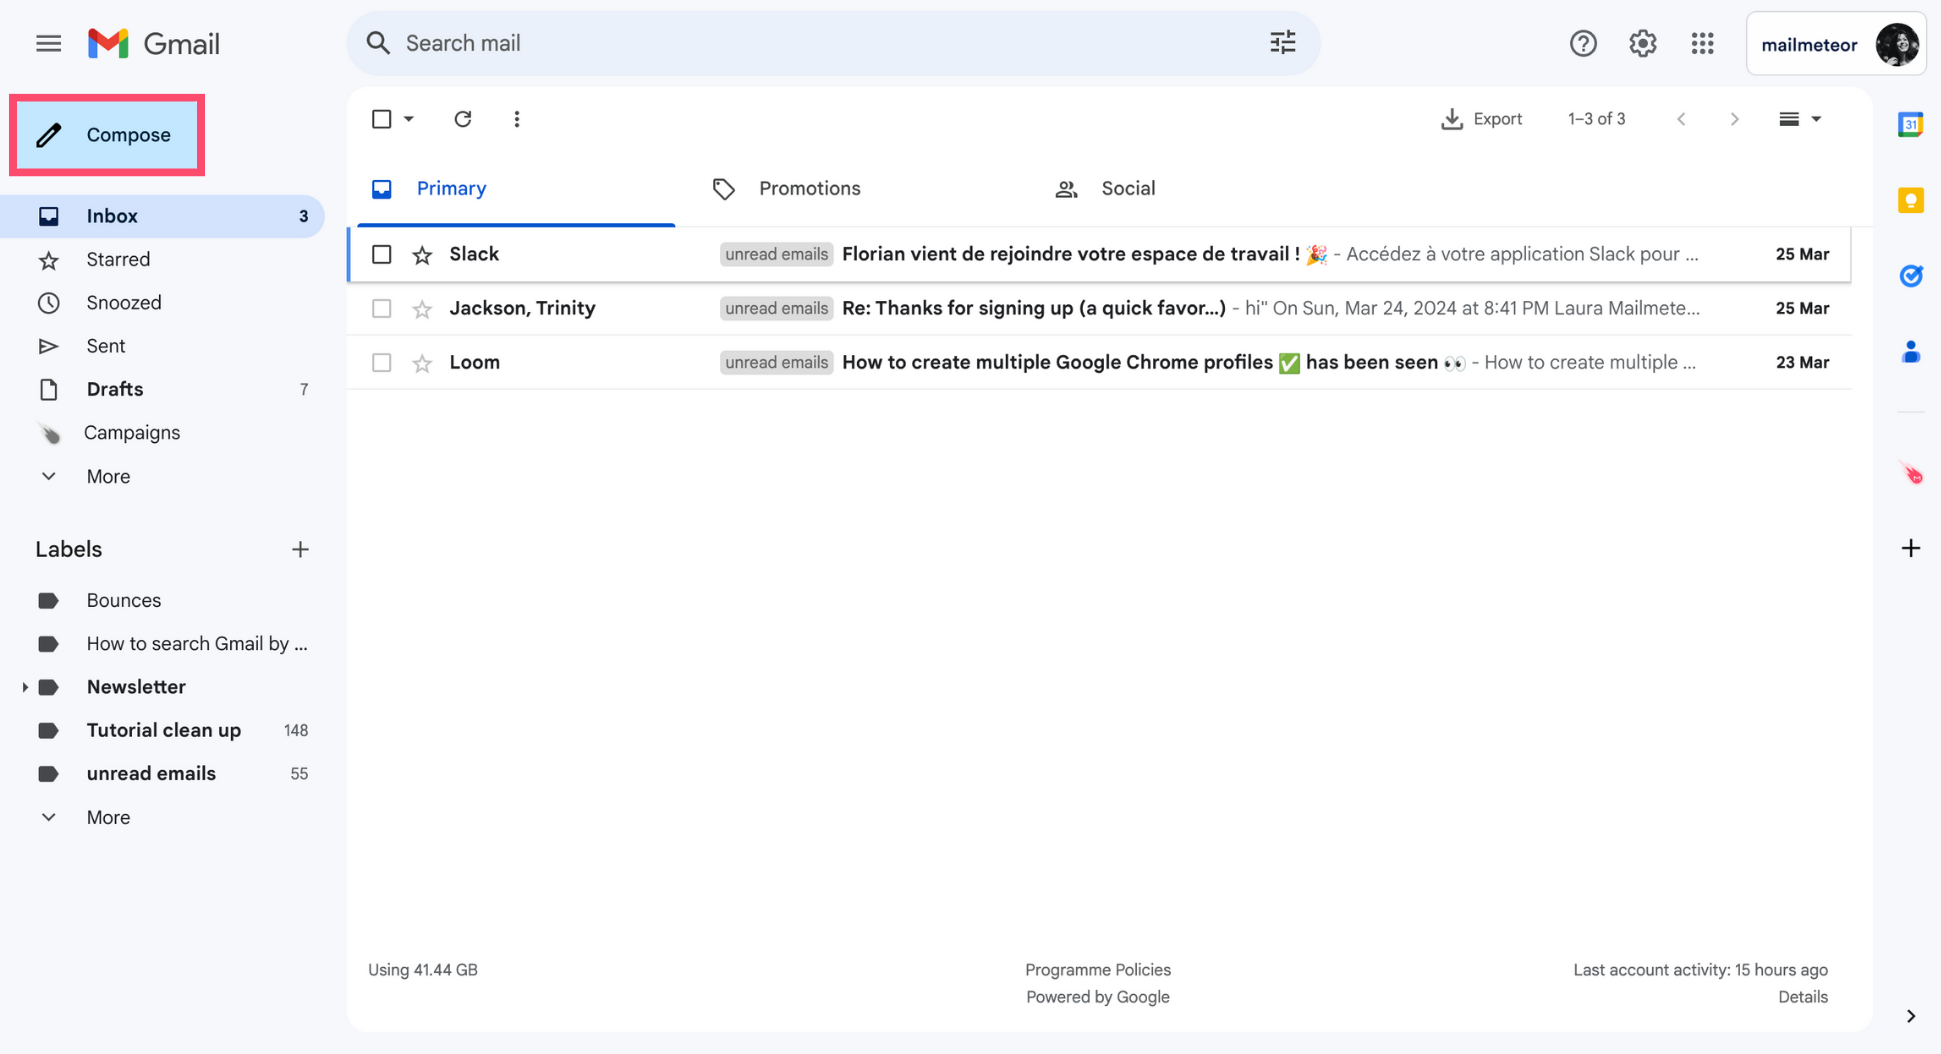Open Support help question mark icon
Screen dimensions: 1941x1054
pos(1583,43)
